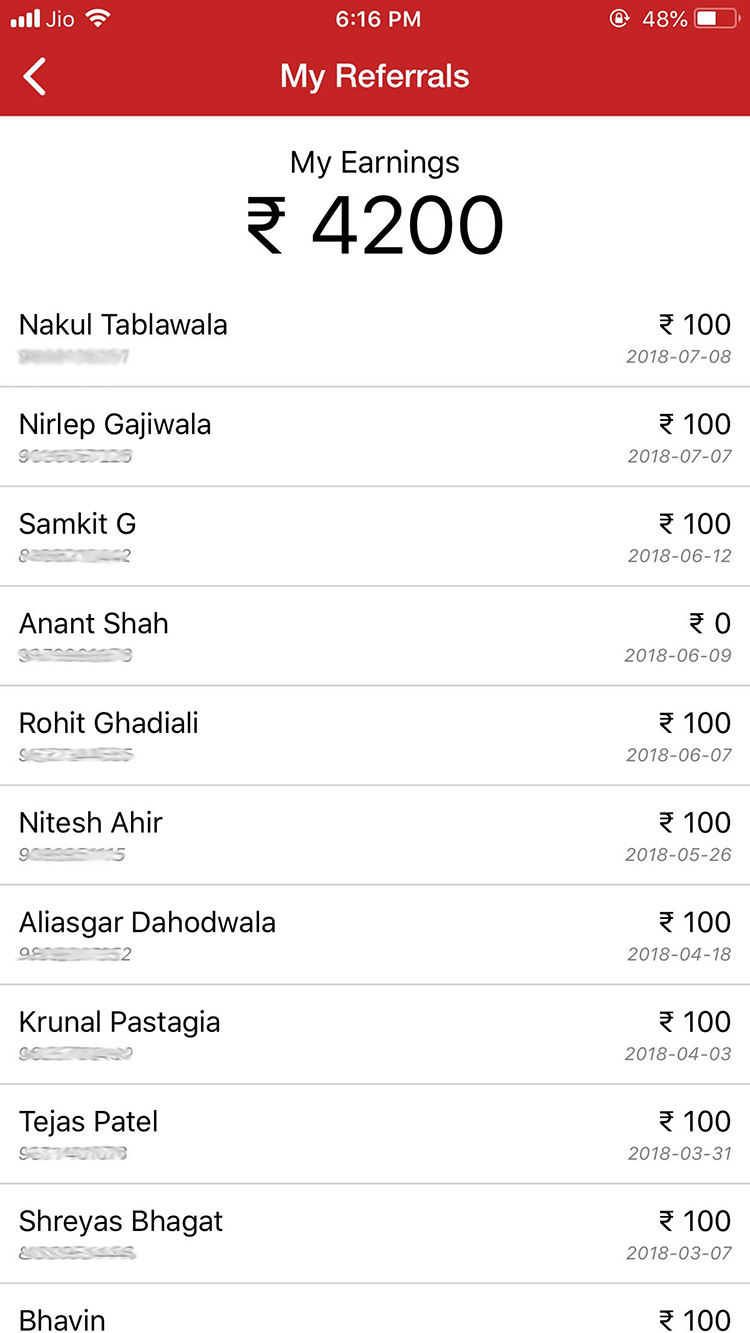Tap the cellular signal bars icon
This screenshot has width=750, height=1333.
click(x=24, y=19)
